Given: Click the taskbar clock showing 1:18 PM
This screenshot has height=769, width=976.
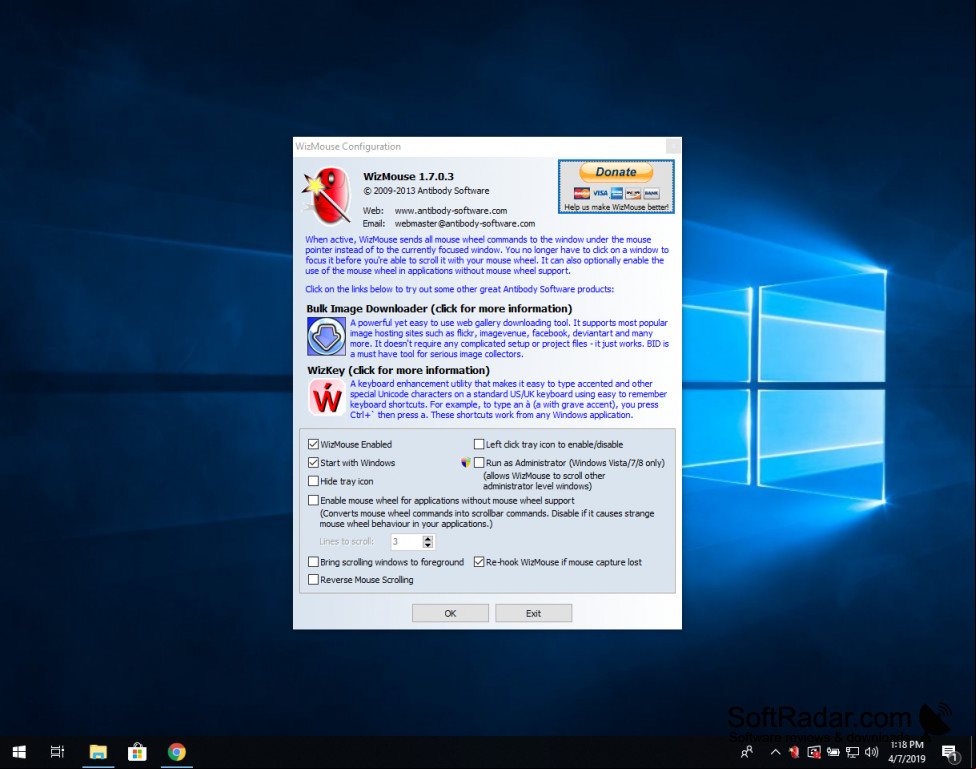Looking at the screenshot, I should click(x=907, y=752).
